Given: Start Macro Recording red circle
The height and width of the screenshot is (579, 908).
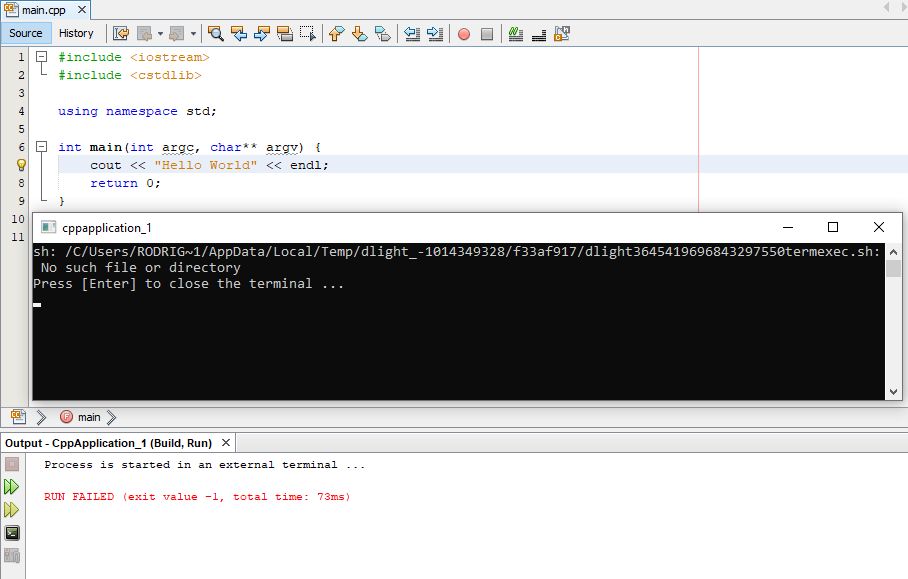Looking at the screenshot, I should (x=464, y=34).
